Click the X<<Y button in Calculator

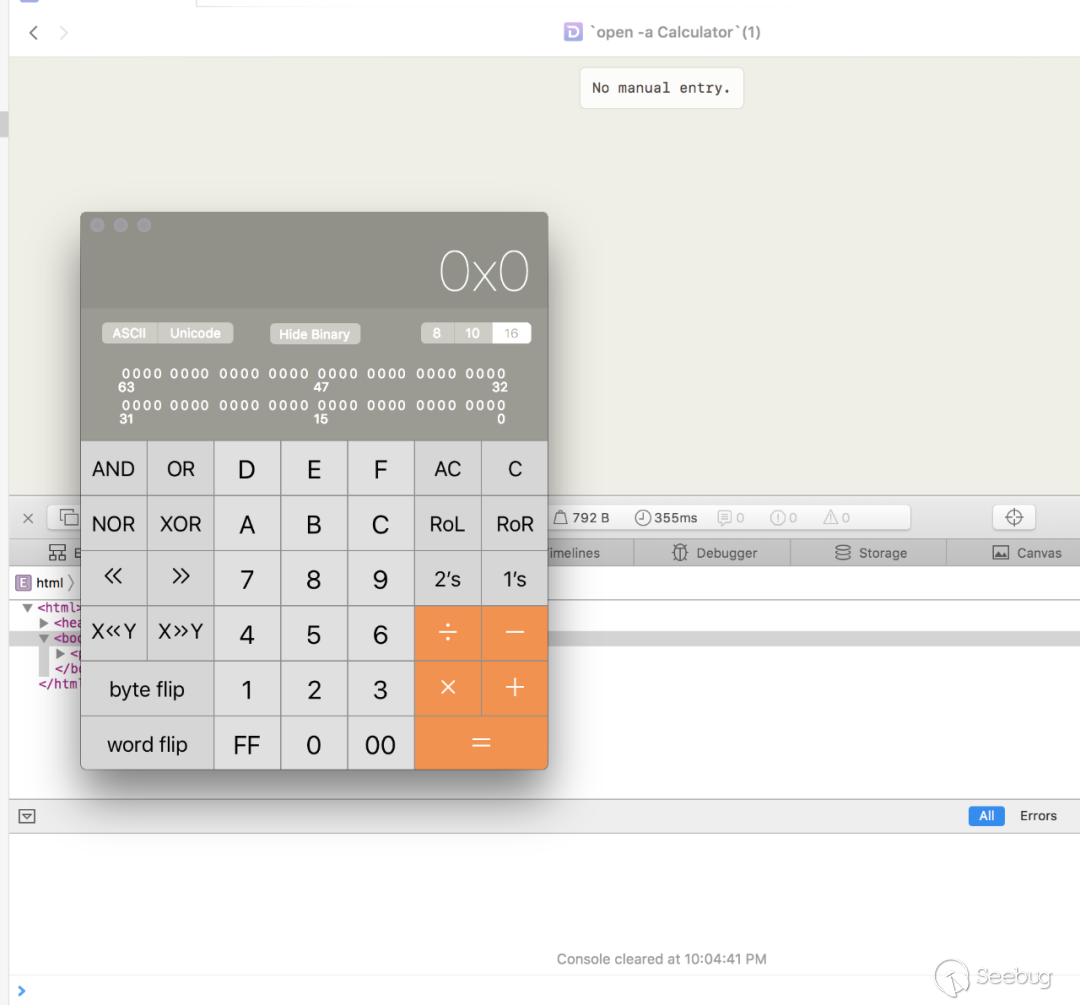click(x=114, y=633)
